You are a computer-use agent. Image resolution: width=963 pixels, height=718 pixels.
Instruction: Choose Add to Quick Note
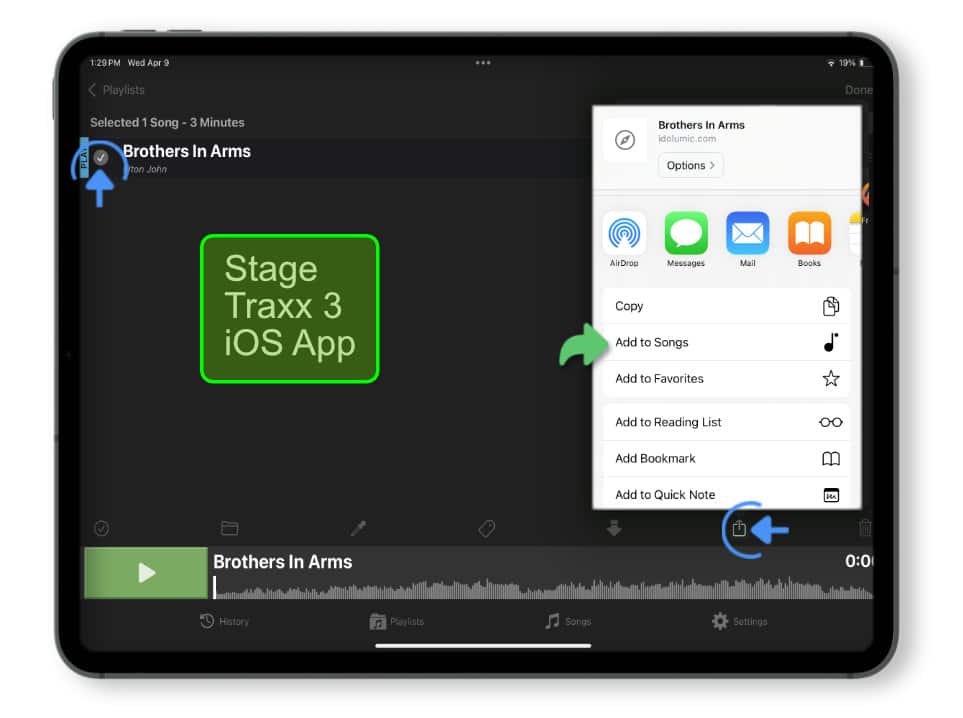[x=727, y=494]
